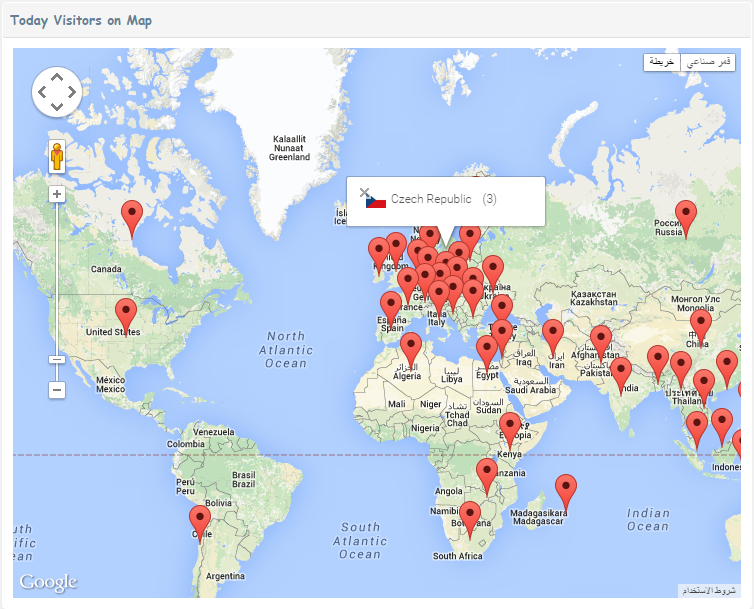Pan the map up with the top arrow

pyautogui.click(x=57, y=77)
